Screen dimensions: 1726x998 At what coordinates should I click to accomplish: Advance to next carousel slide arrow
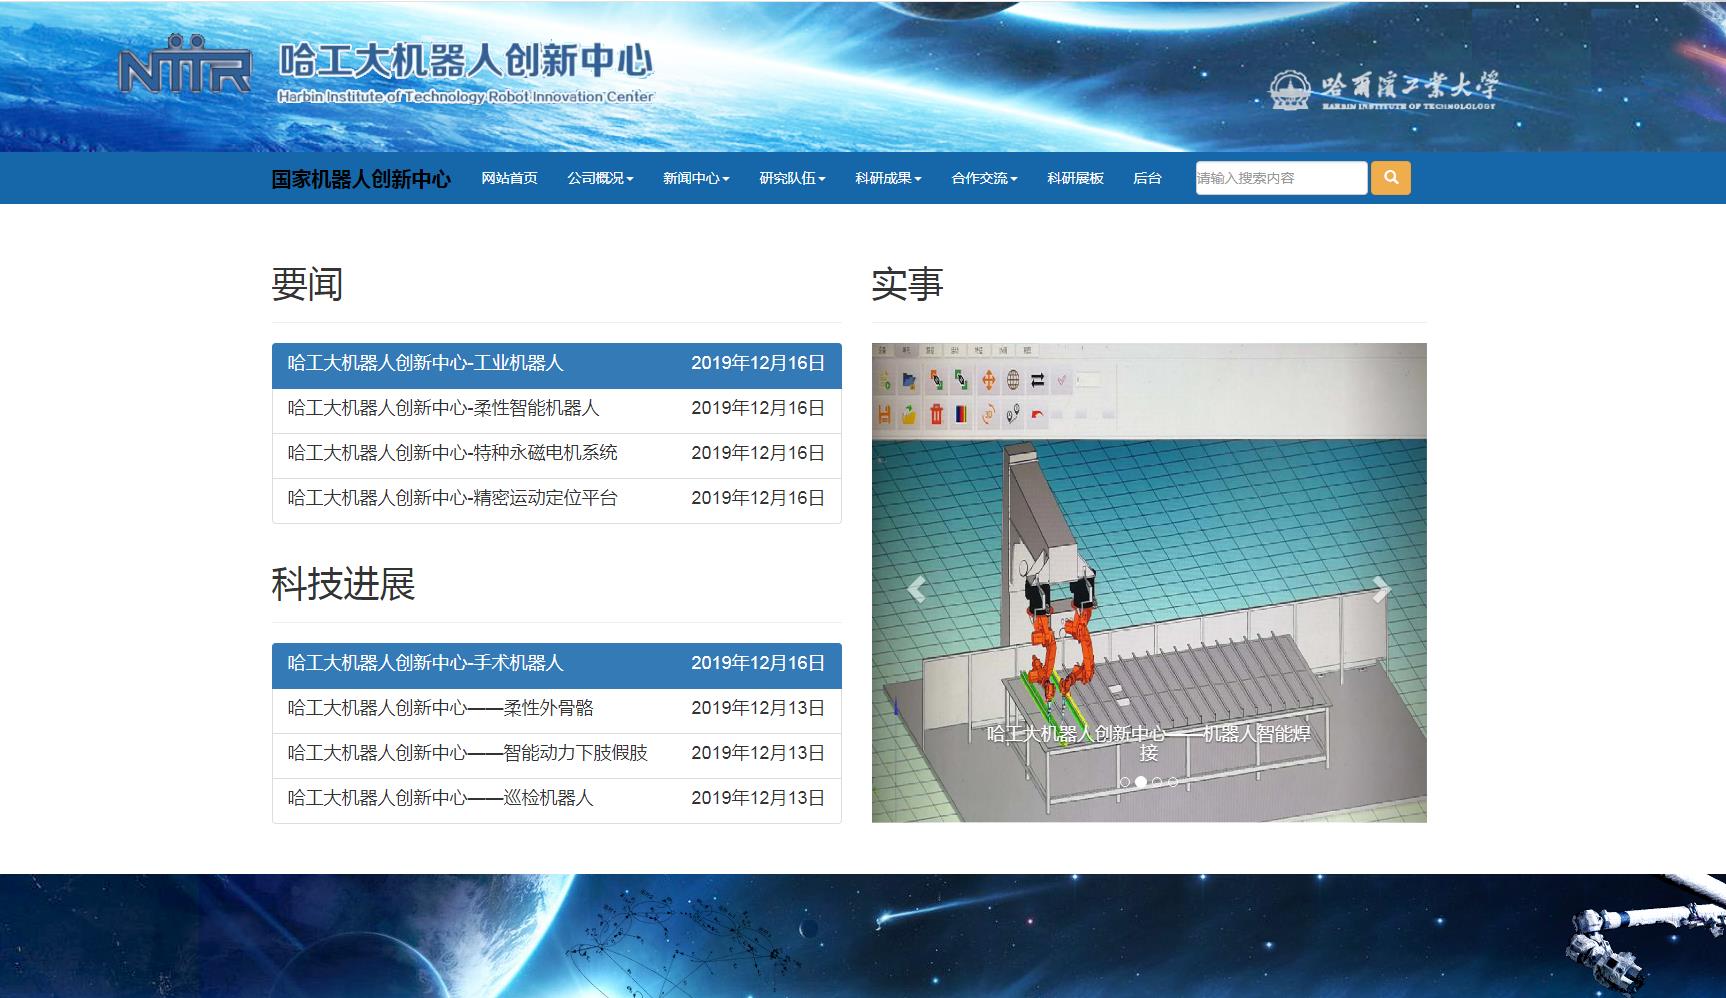(x=1381, y=590)
